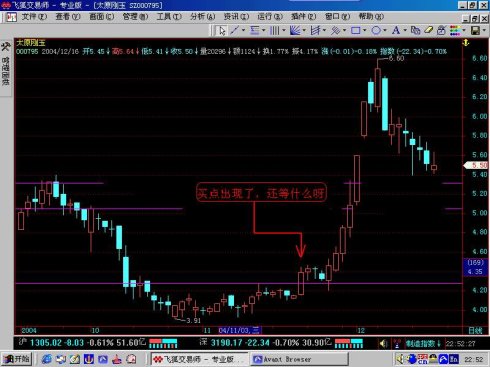The height and width of the screenshot is (367, 490).
Task: Launch Internet Explorer from quick launch
Action: (x=47, y=359)
